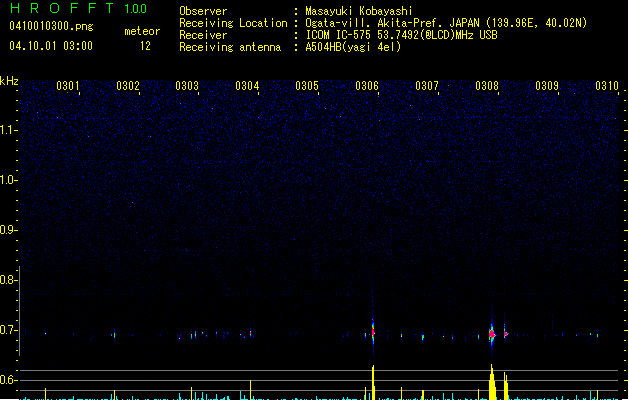Click the 1.0 kHz axis label

pos(8,180)
